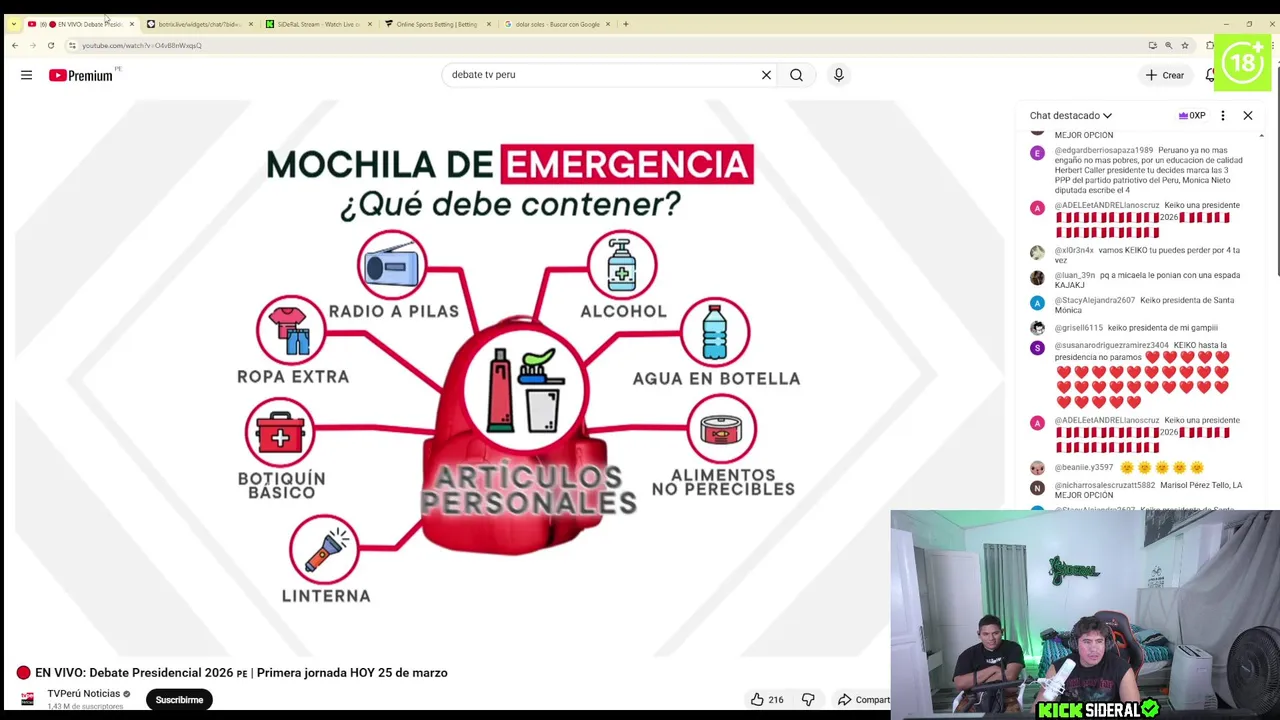
Task: Reload the current page
Action: [x=53, y=45]
